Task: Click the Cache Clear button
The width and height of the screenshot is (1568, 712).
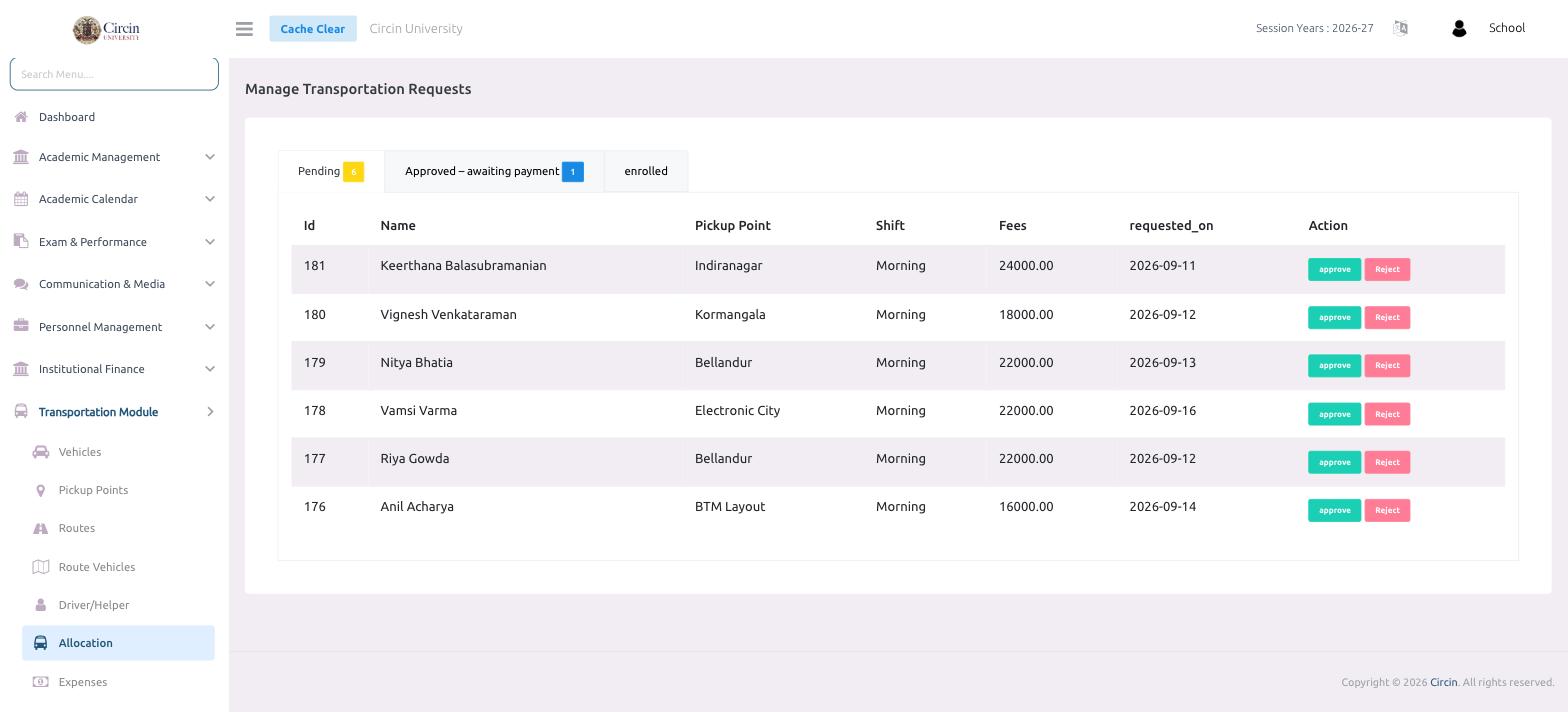Action: (313, 28)
